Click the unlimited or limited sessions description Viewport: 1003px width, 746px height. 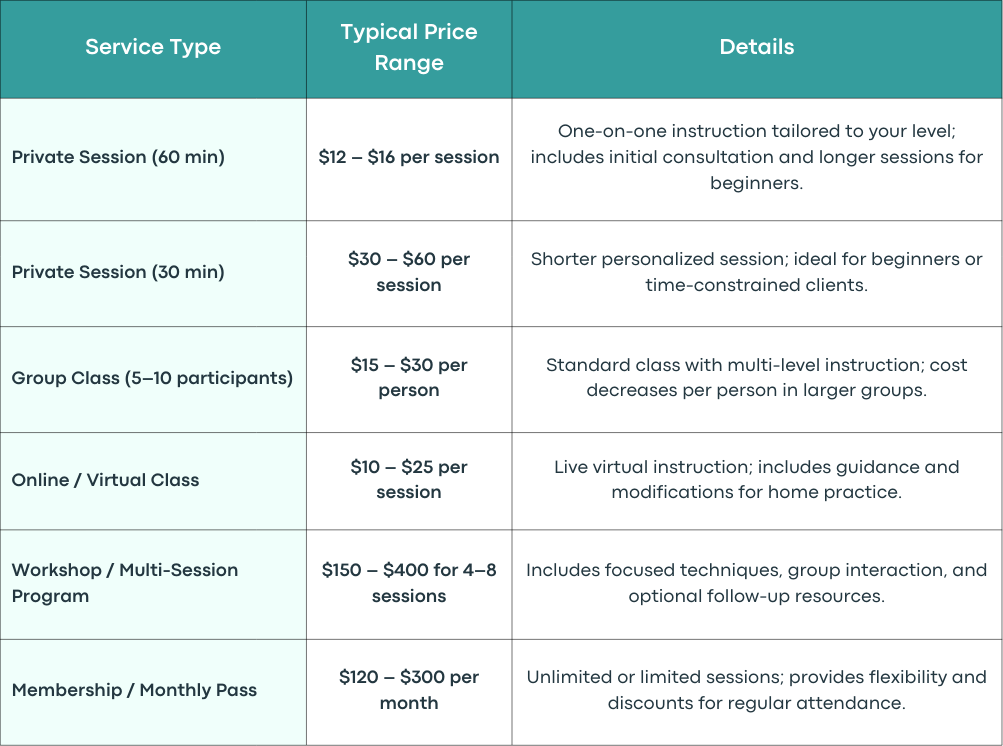(x=757, y=690)
